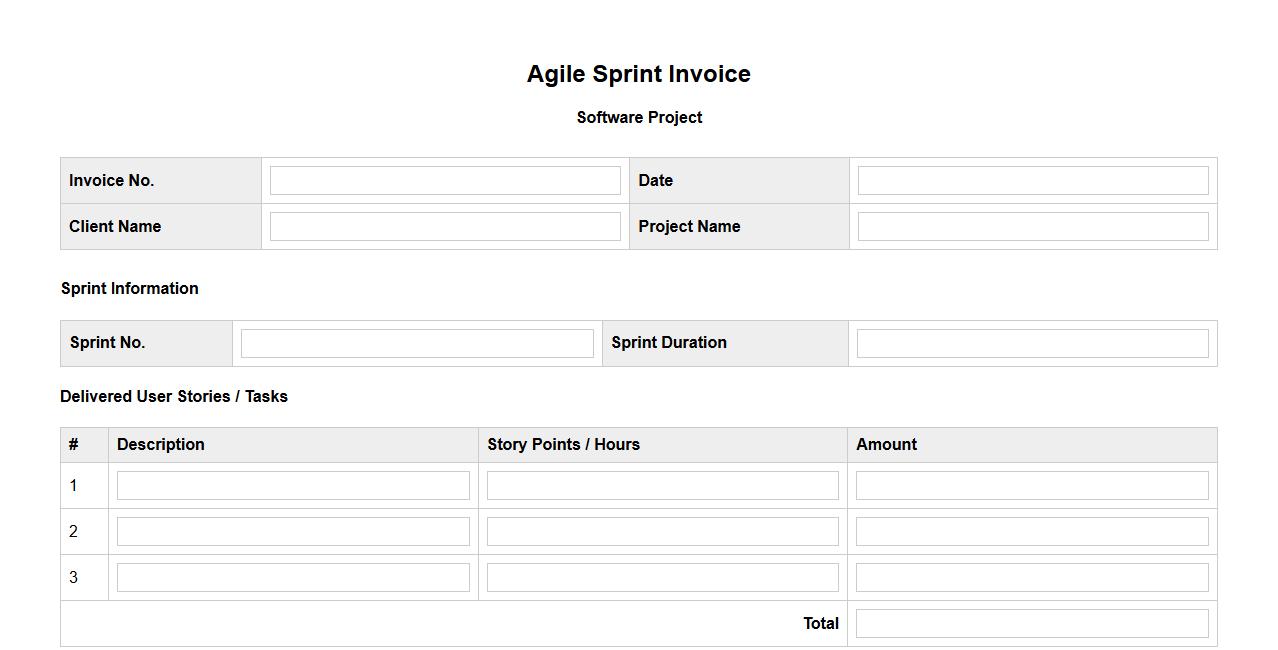Click the Description column header
This screenshot has width=1278, height=650.
coord(161,445)
